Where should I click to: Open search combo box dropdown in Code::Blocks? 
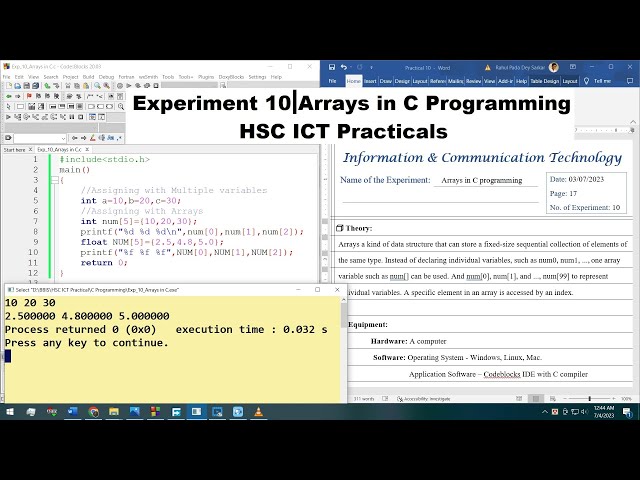click(x=63, y=138)
